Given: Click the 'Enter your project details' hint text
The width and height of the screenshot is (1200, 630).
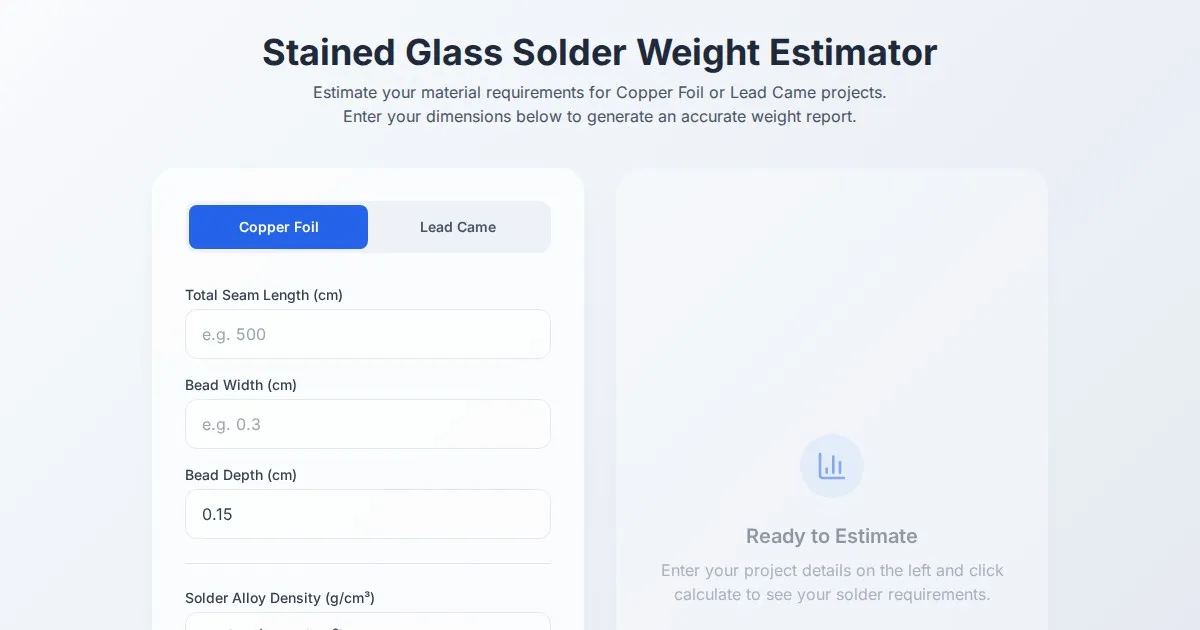Looking at the screenshot, I should point(831,571).
